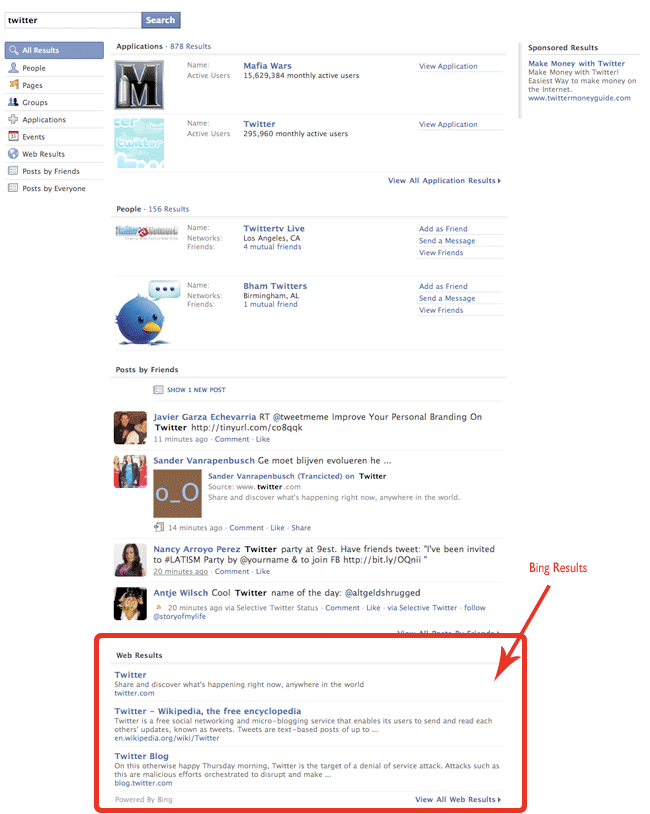Click the Web Results globe icon
This screenshot has width=650, height=814.
[x=13, y=154]
